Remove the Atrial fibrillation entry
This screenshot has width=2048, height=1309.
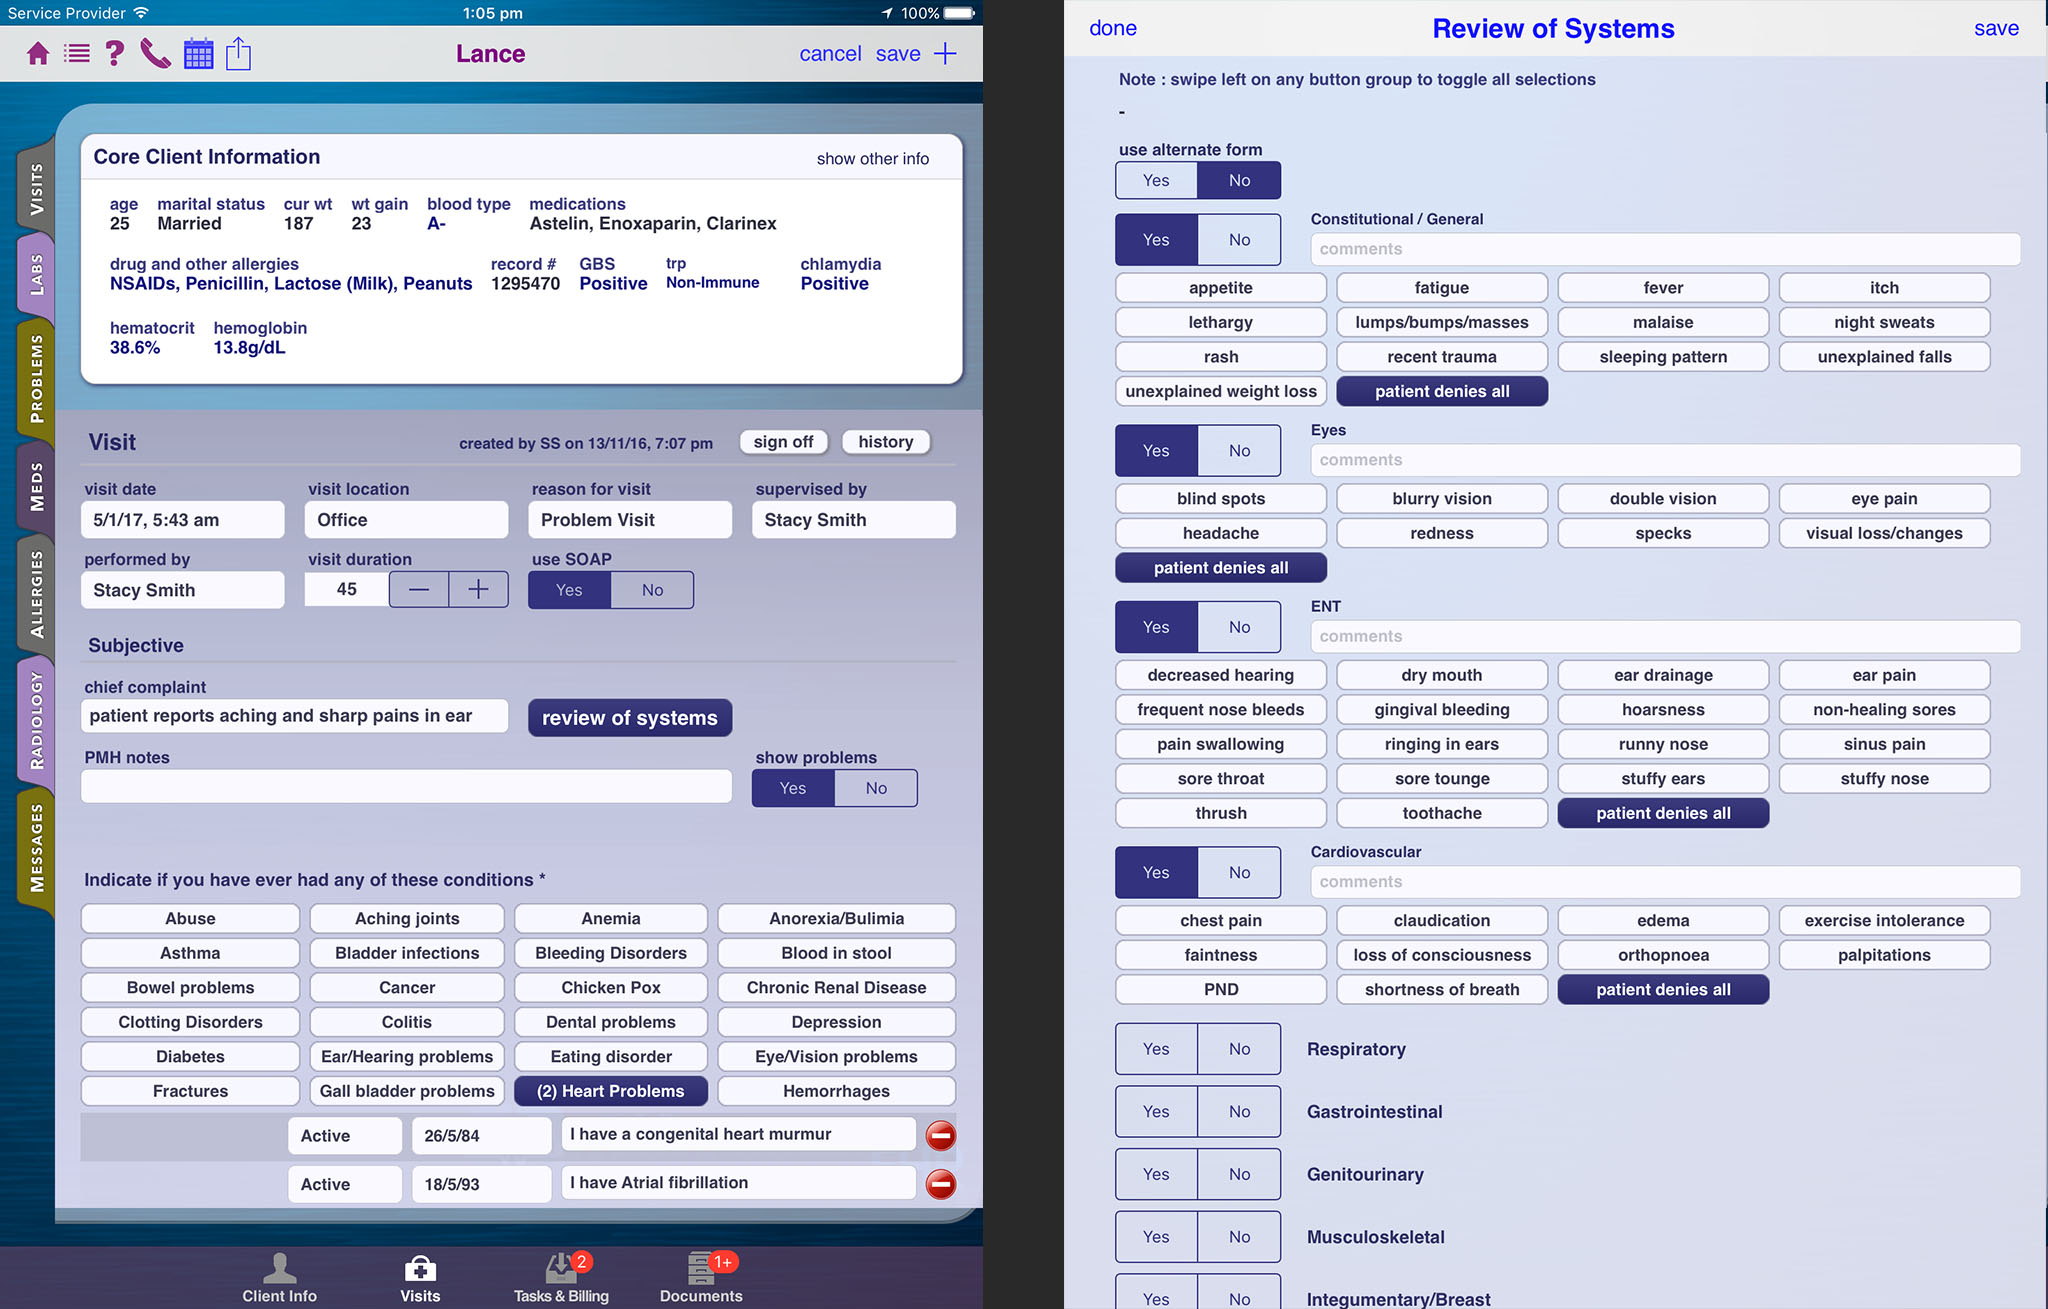[940, 1184]
